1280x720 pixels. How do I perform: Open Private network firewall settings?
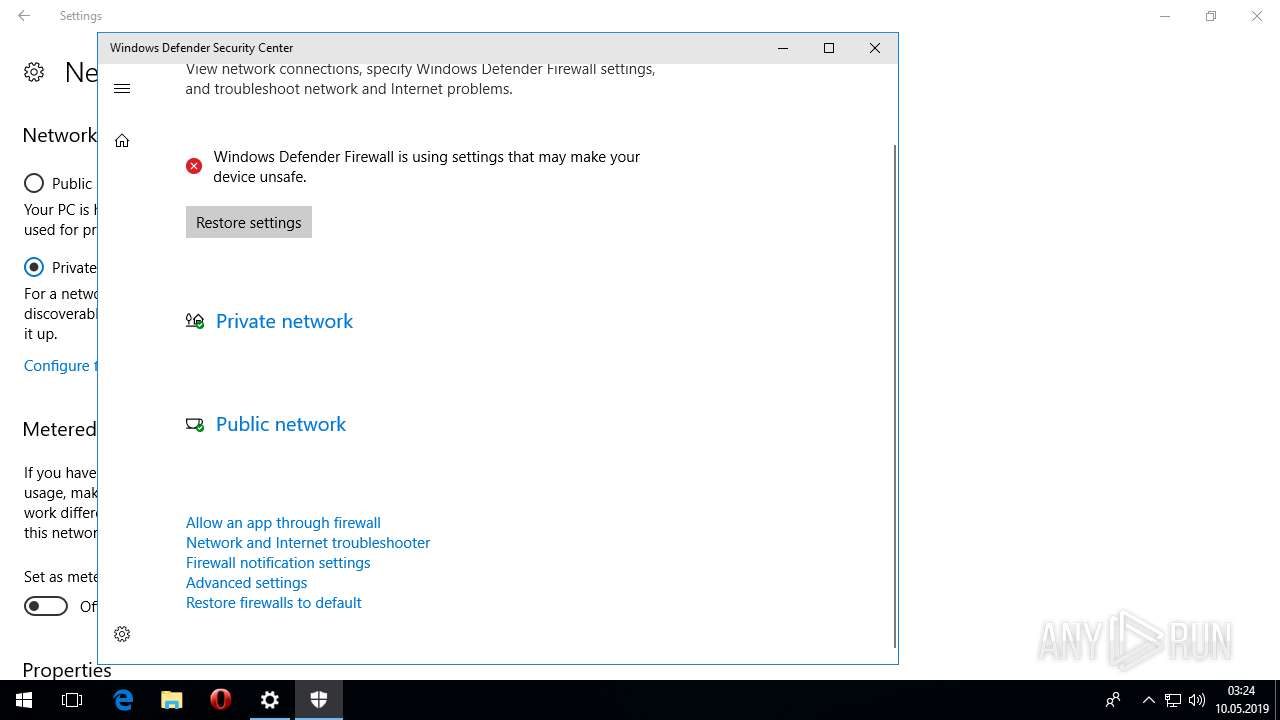coord(284,321)
